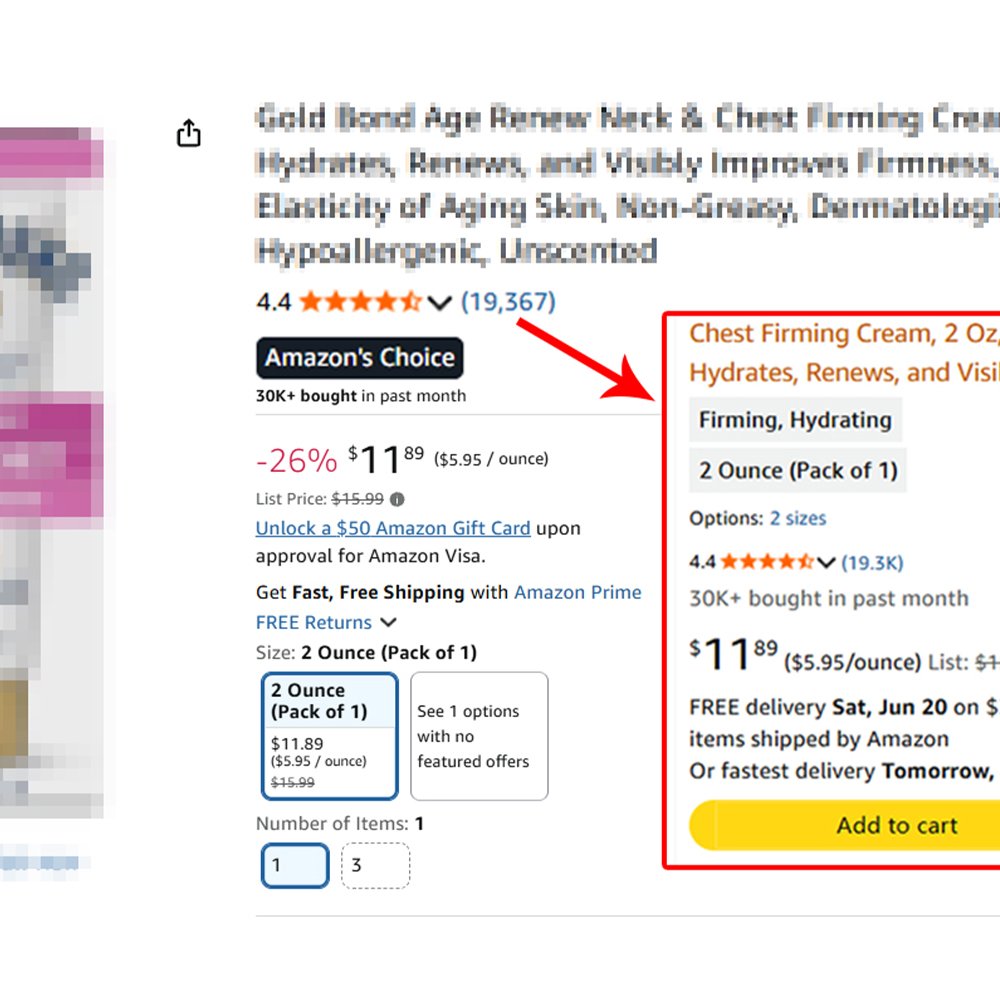The height and width of the screenshot is (1000, 1000).
Task: Expand the FREE Returns chevron
Action: 388,622
